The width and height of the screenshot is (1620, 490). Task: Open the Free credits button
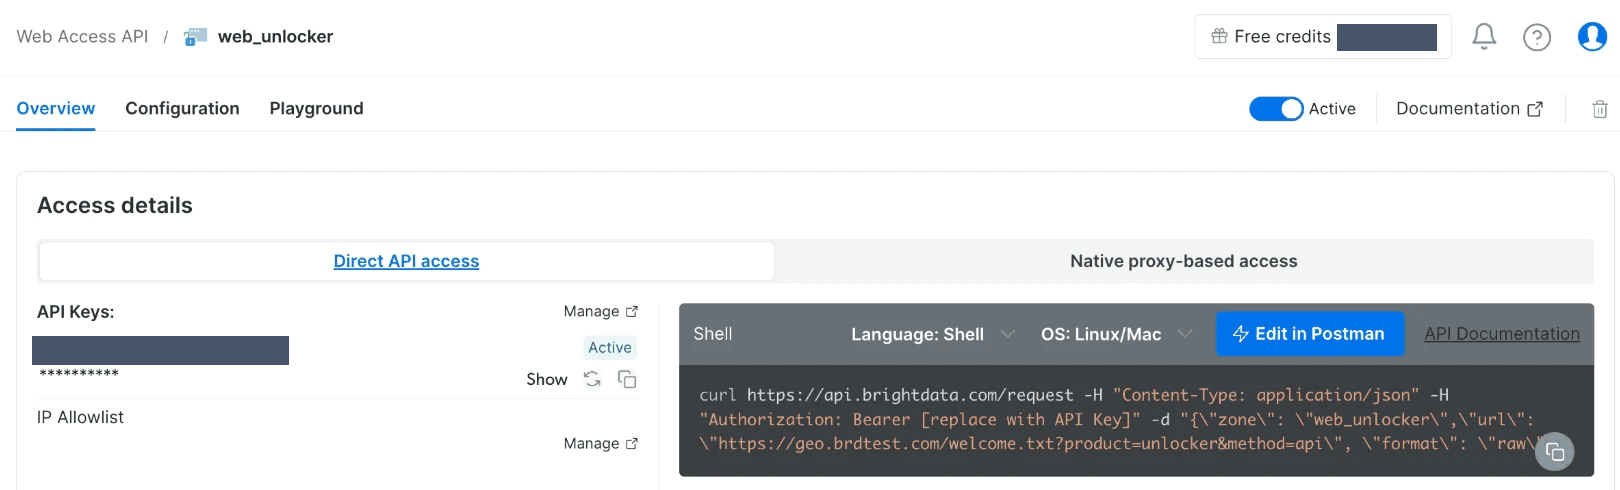(x=1323, y=37)
